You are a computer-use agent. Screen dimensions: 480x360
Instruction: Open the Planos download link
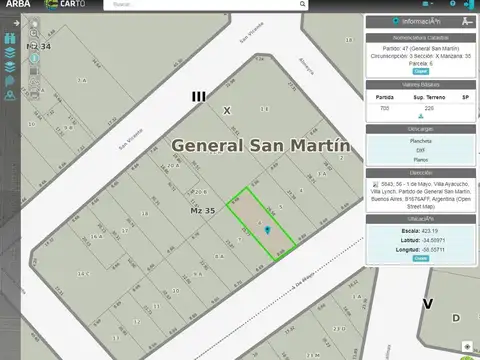click(421, 160)
